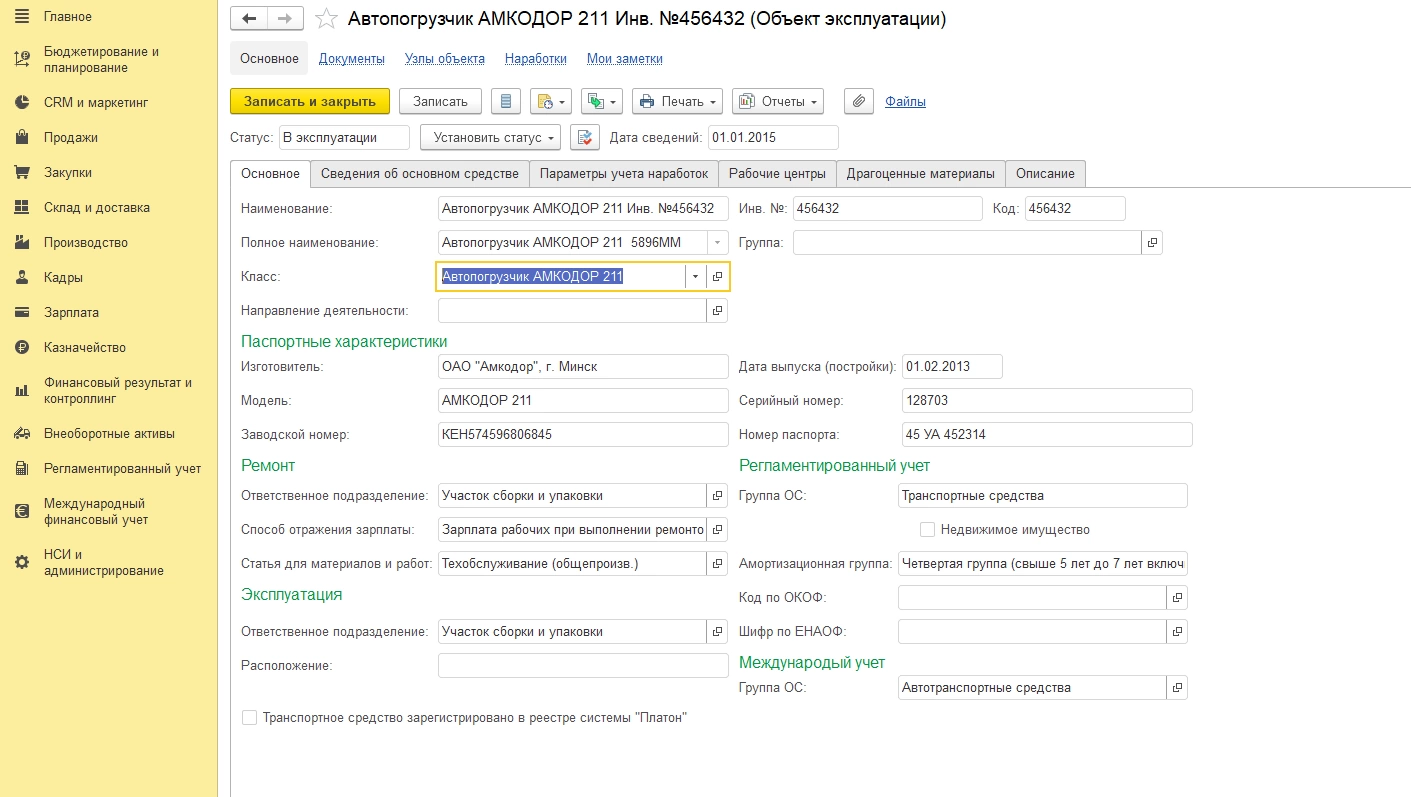1411x797 pixels.
Task: Click the open icon for Группа ОС under Международный учет
Action: (x=1177, y=688)
